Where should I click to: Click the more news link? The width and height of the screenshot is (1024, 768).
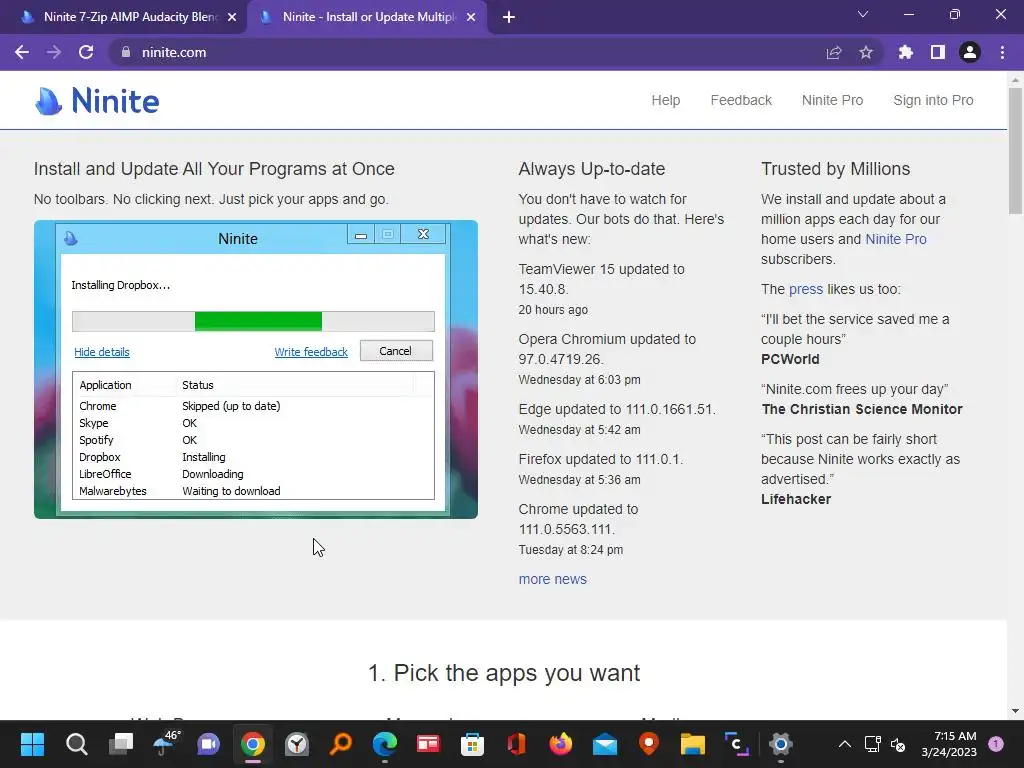pyautogui.click(x=552, y=579)
